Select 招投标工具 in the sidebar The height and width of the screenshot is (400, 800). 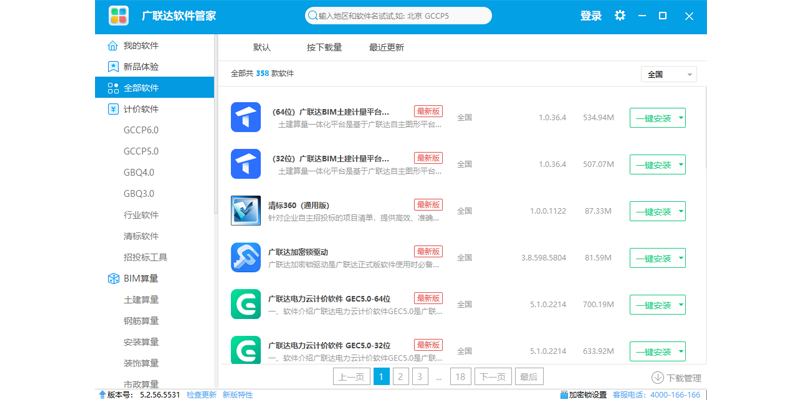pyautogui.click(x=145, y=257)
